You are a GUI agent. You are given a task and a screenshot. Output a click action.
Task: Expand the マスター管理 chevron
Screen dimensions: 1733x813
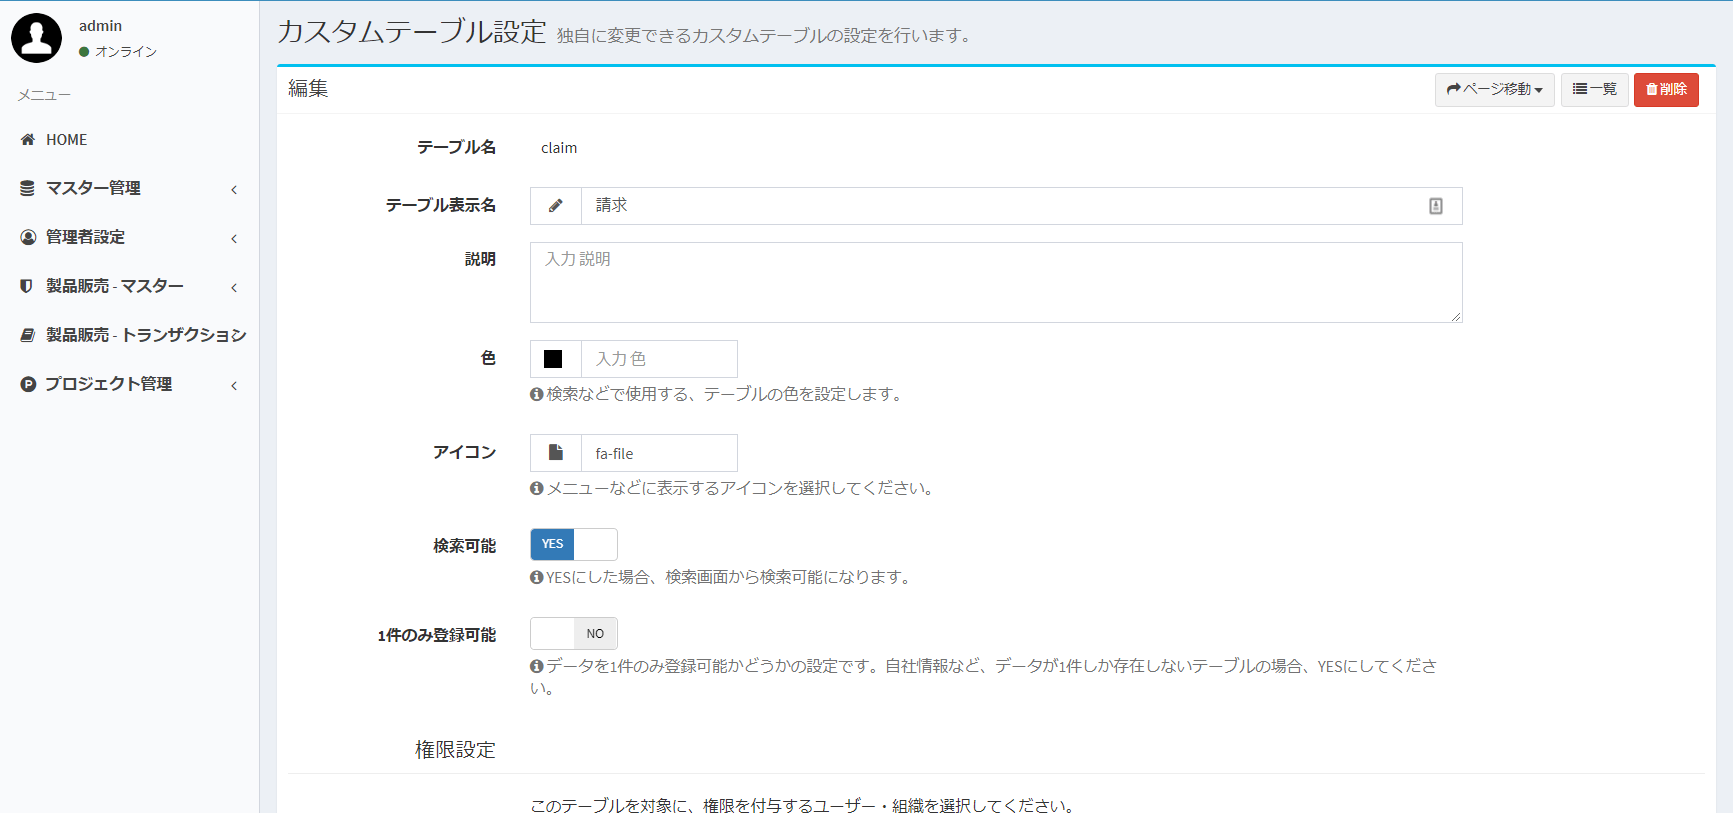(x=234, y=189)
